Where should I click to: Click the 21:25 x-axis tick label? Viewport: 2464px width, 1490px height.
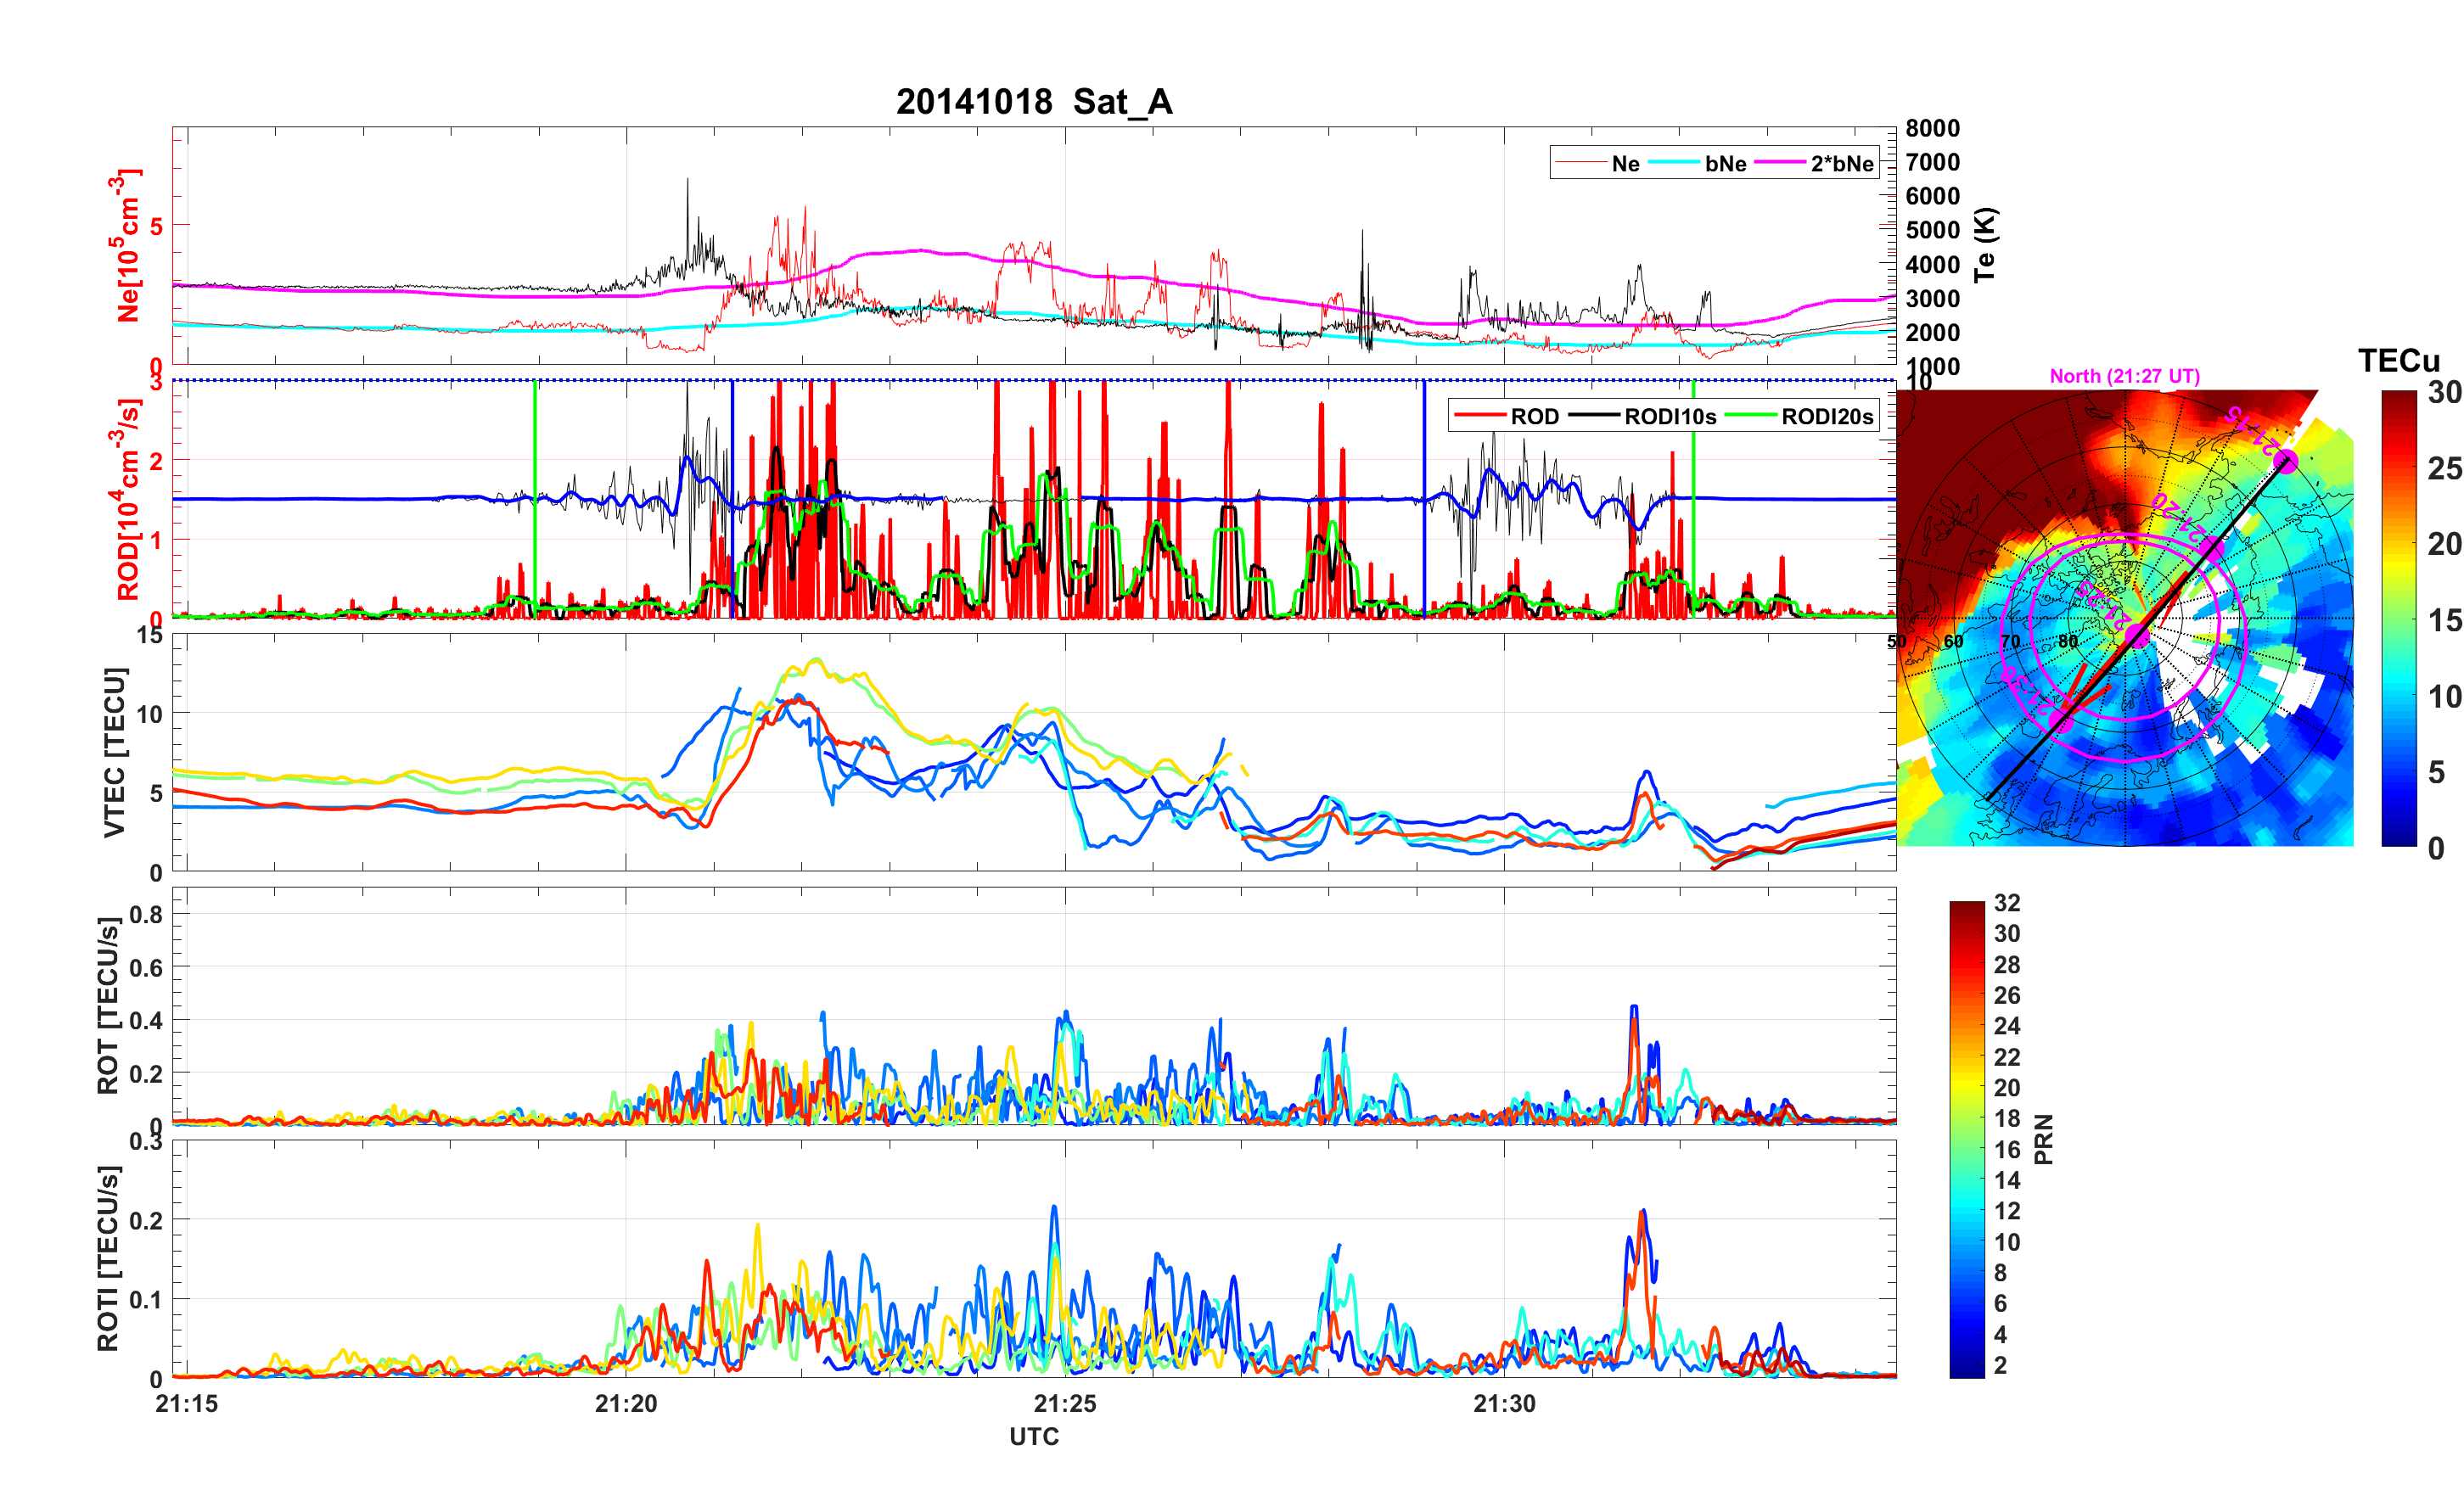(x=1065, y=1404)
